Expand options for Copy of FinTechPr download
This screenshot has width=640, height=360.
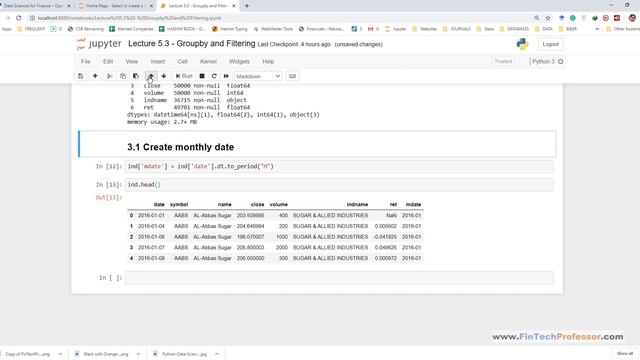point(60,354)
